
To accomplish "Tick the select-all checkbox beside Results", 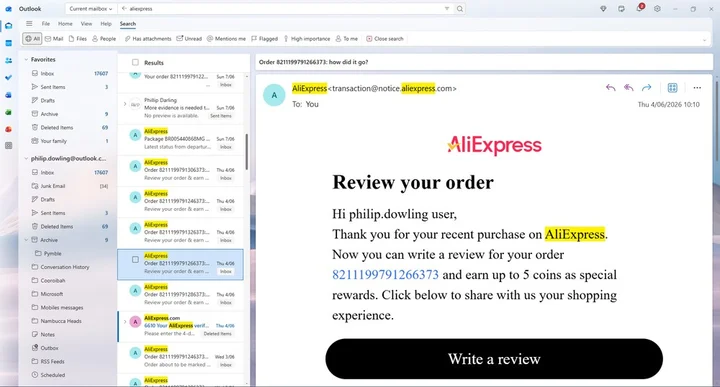I will click(x=135, y=62).
